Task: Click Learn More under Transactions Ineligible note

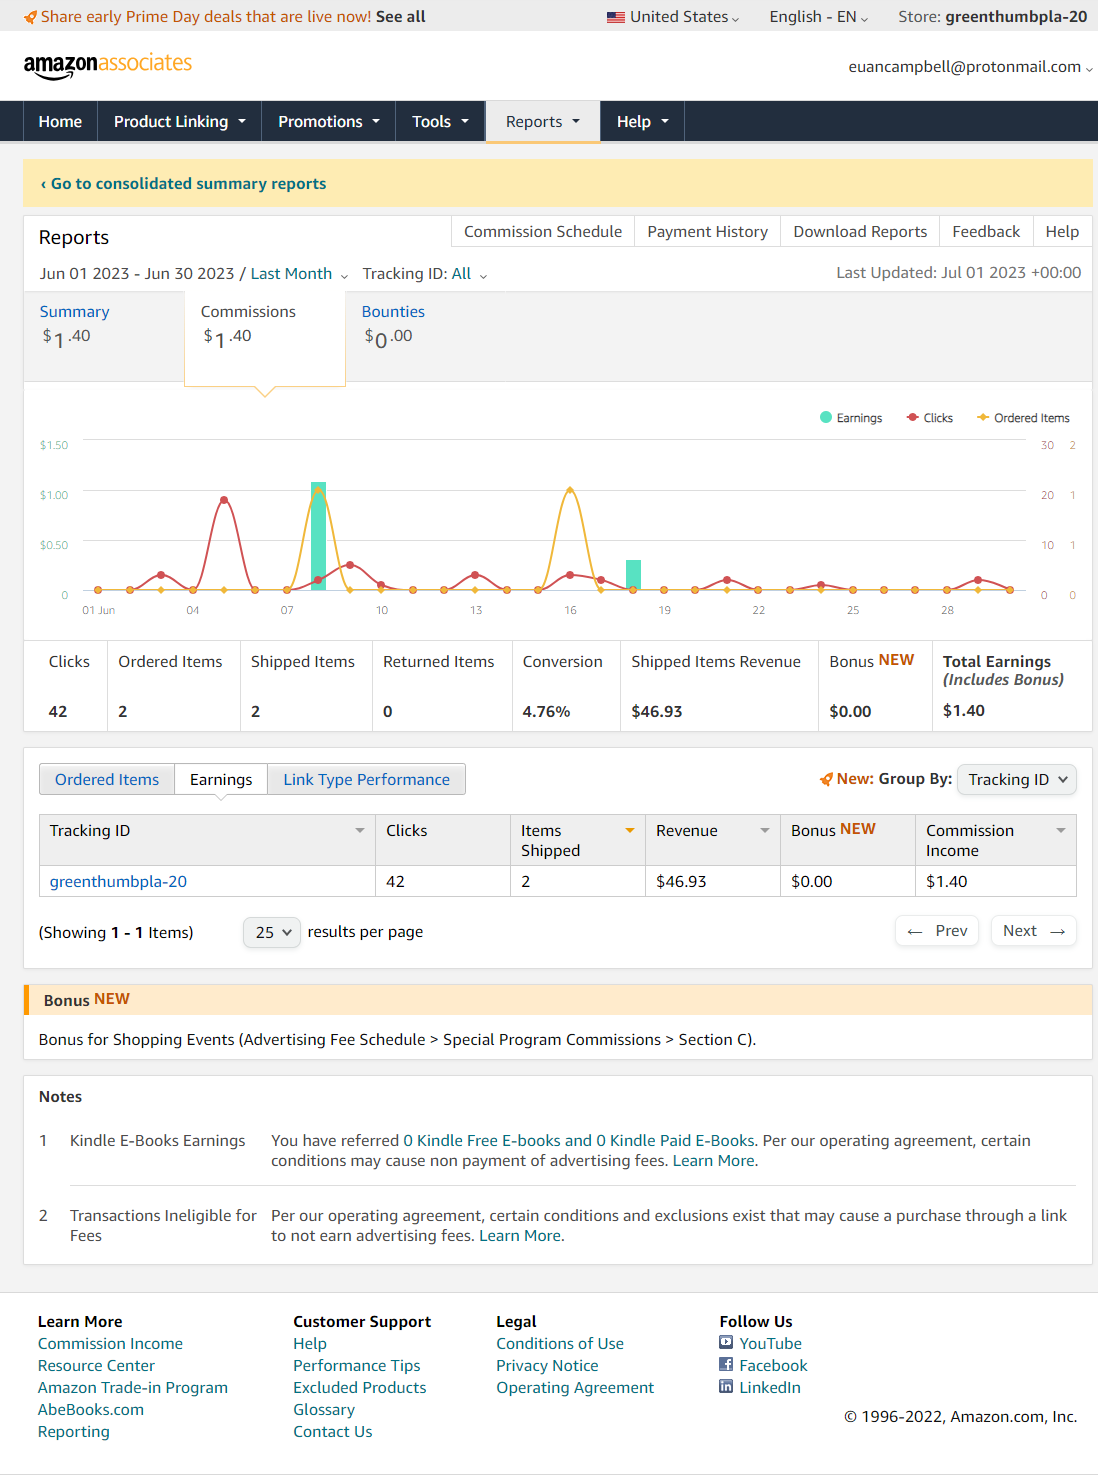Action: (x=520, y=1235)
